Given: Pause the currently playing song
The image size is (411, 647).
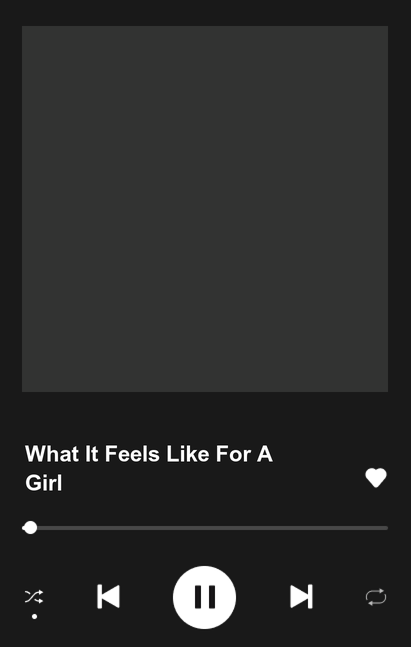Looking at the screenshot, I should 204,597.
